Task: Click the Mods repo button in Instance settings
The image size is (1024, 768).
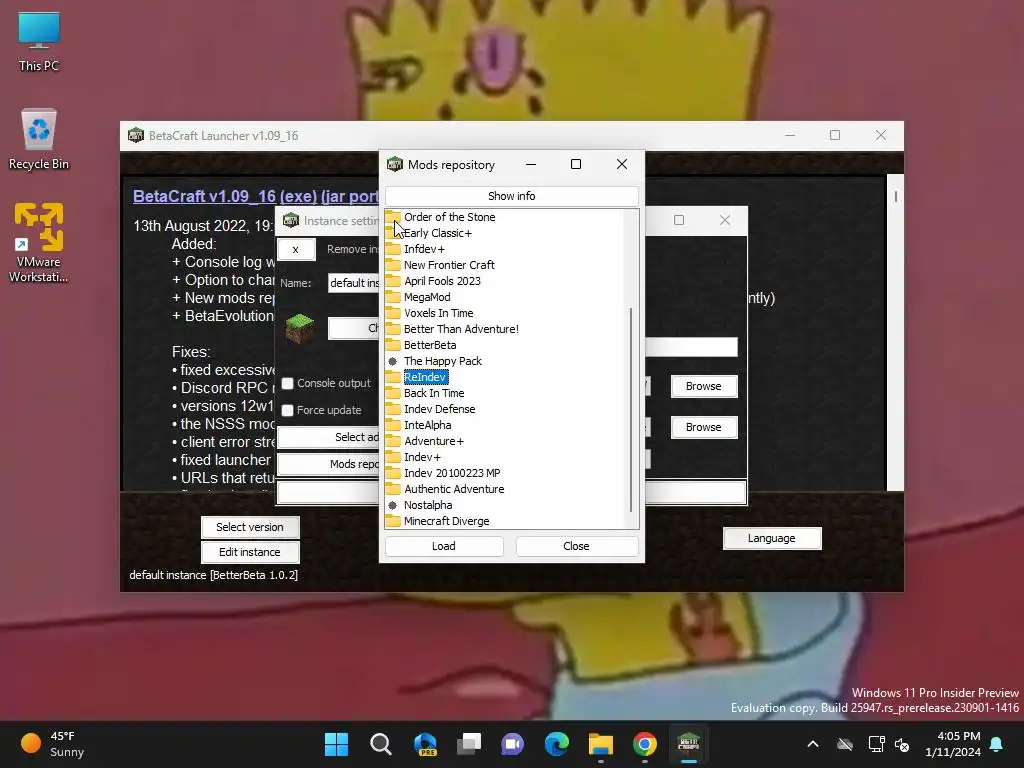Action: (x=328, y=464)
